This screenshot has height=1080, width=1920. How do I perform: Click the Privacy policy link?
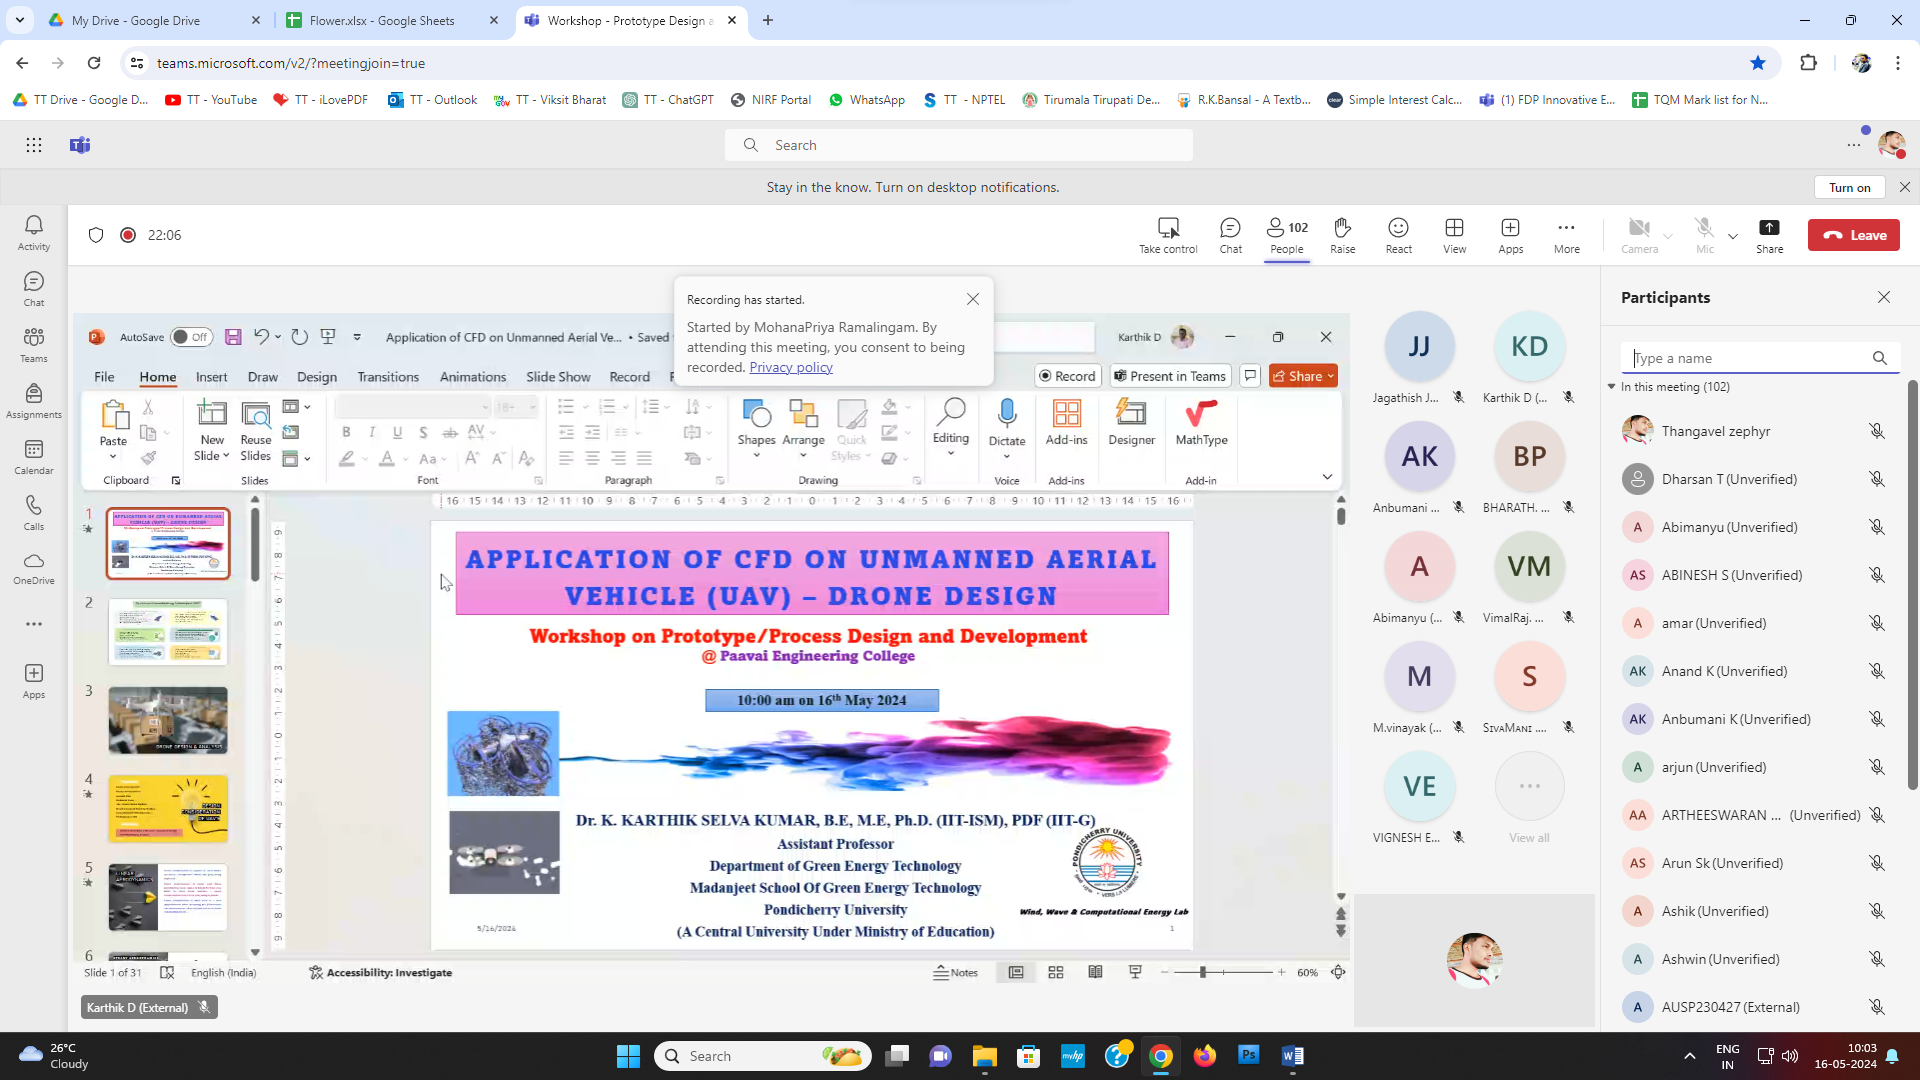click(x=790, y=367)
